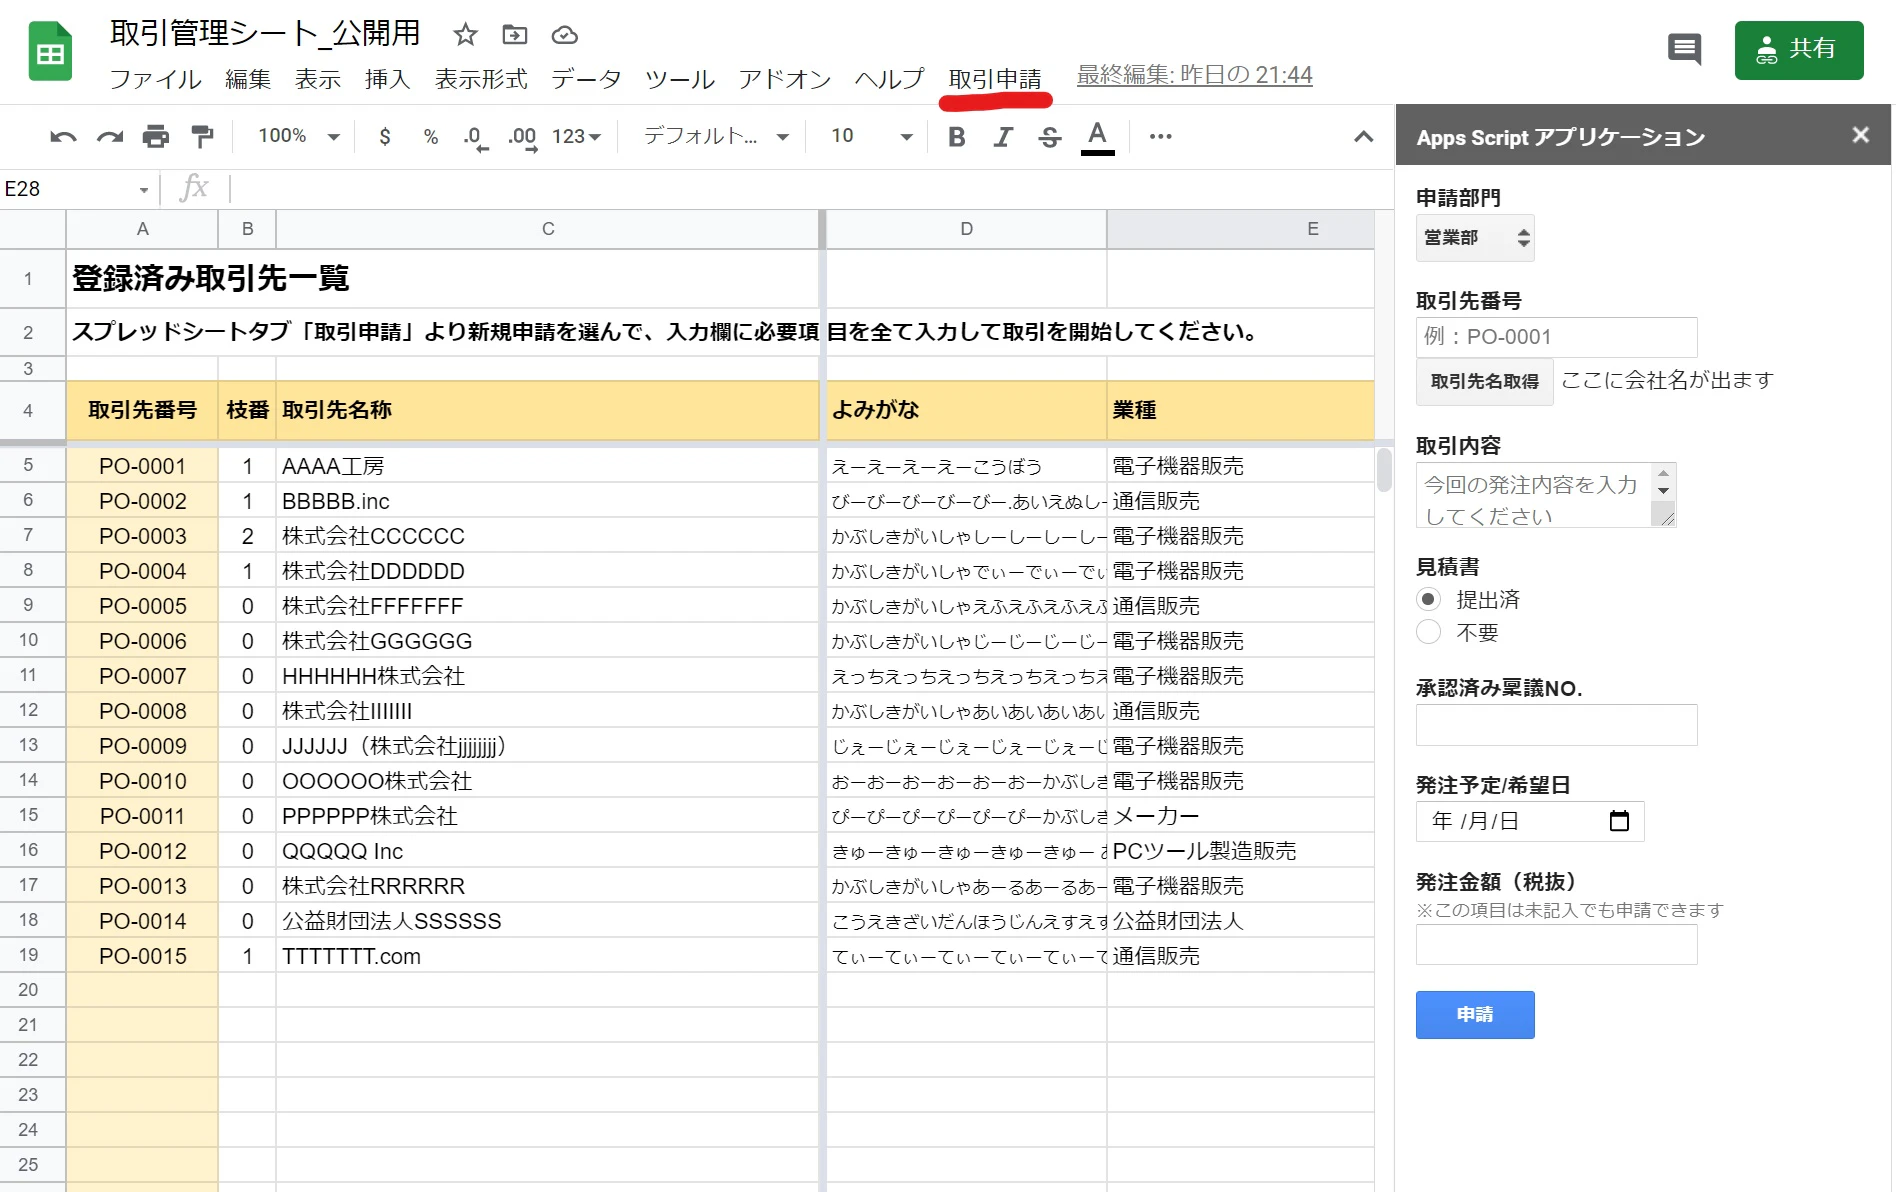The width and height of the screenshot is (1896, 1192).
Task: Open the date picker calendar icon
Action: 1619,821
